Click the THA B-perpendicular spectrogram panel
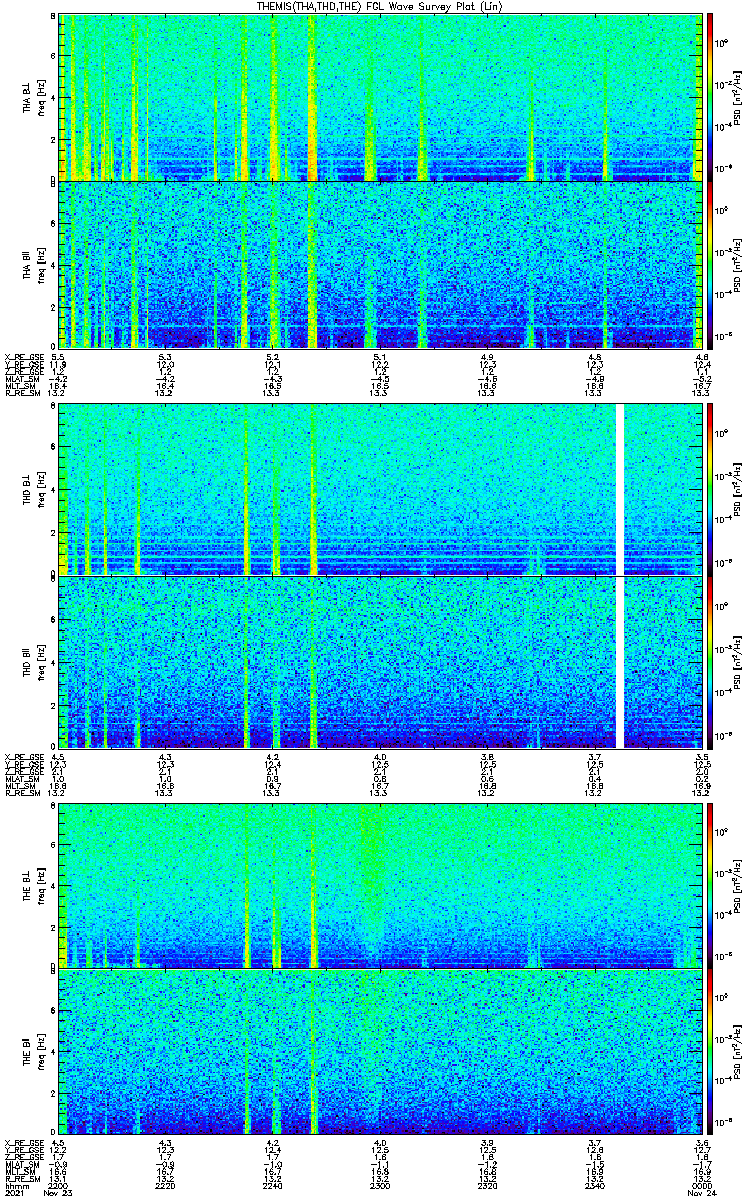Screen dimensions: 750x1200 pyautogui.click(x=379, y=98)
